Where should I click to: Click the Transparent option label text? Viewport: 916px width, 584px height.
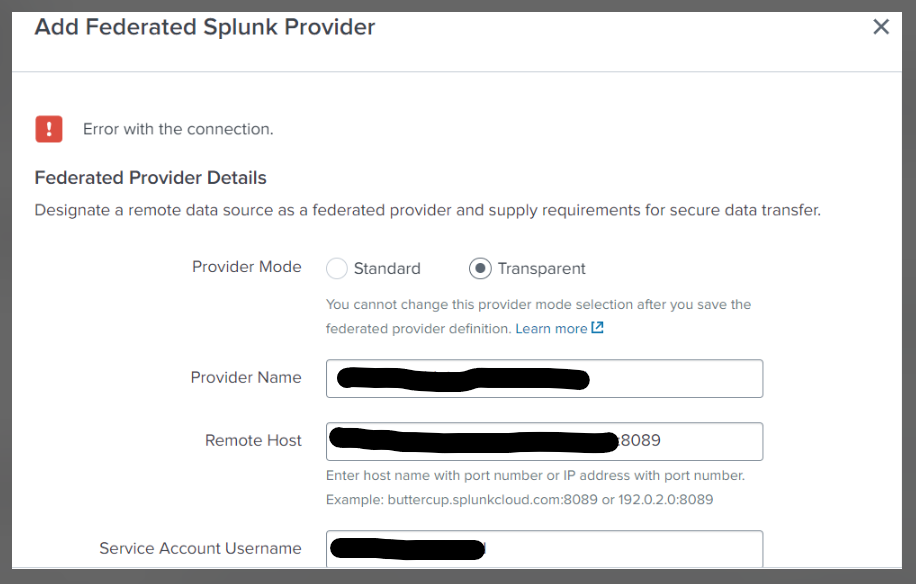click(x=541, y=268)
